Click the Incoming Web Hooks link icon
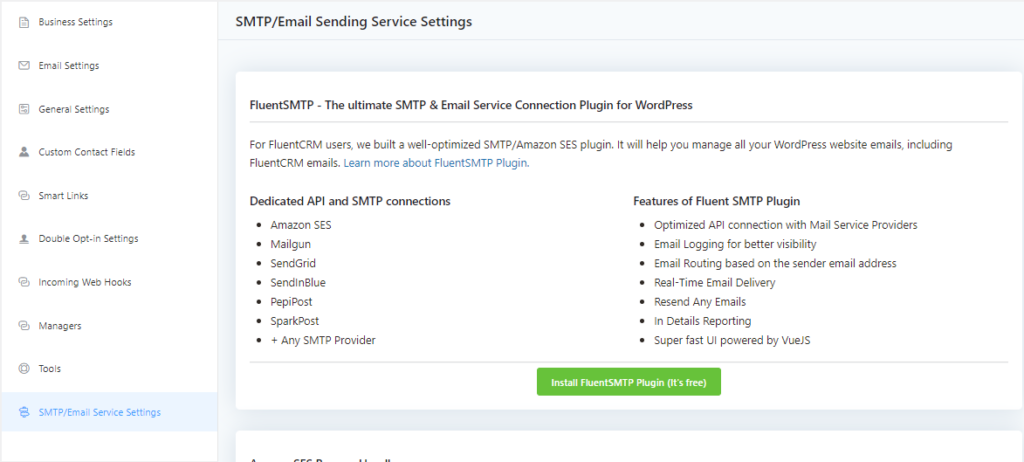1024x462 pixels. [24, 282]
